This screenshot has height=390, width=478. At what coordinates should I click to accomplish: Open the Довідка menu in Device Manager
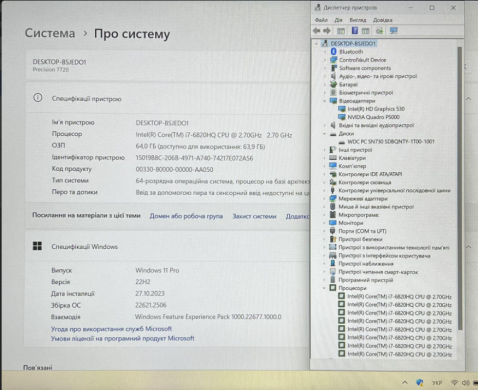click(x=383, y=20)
